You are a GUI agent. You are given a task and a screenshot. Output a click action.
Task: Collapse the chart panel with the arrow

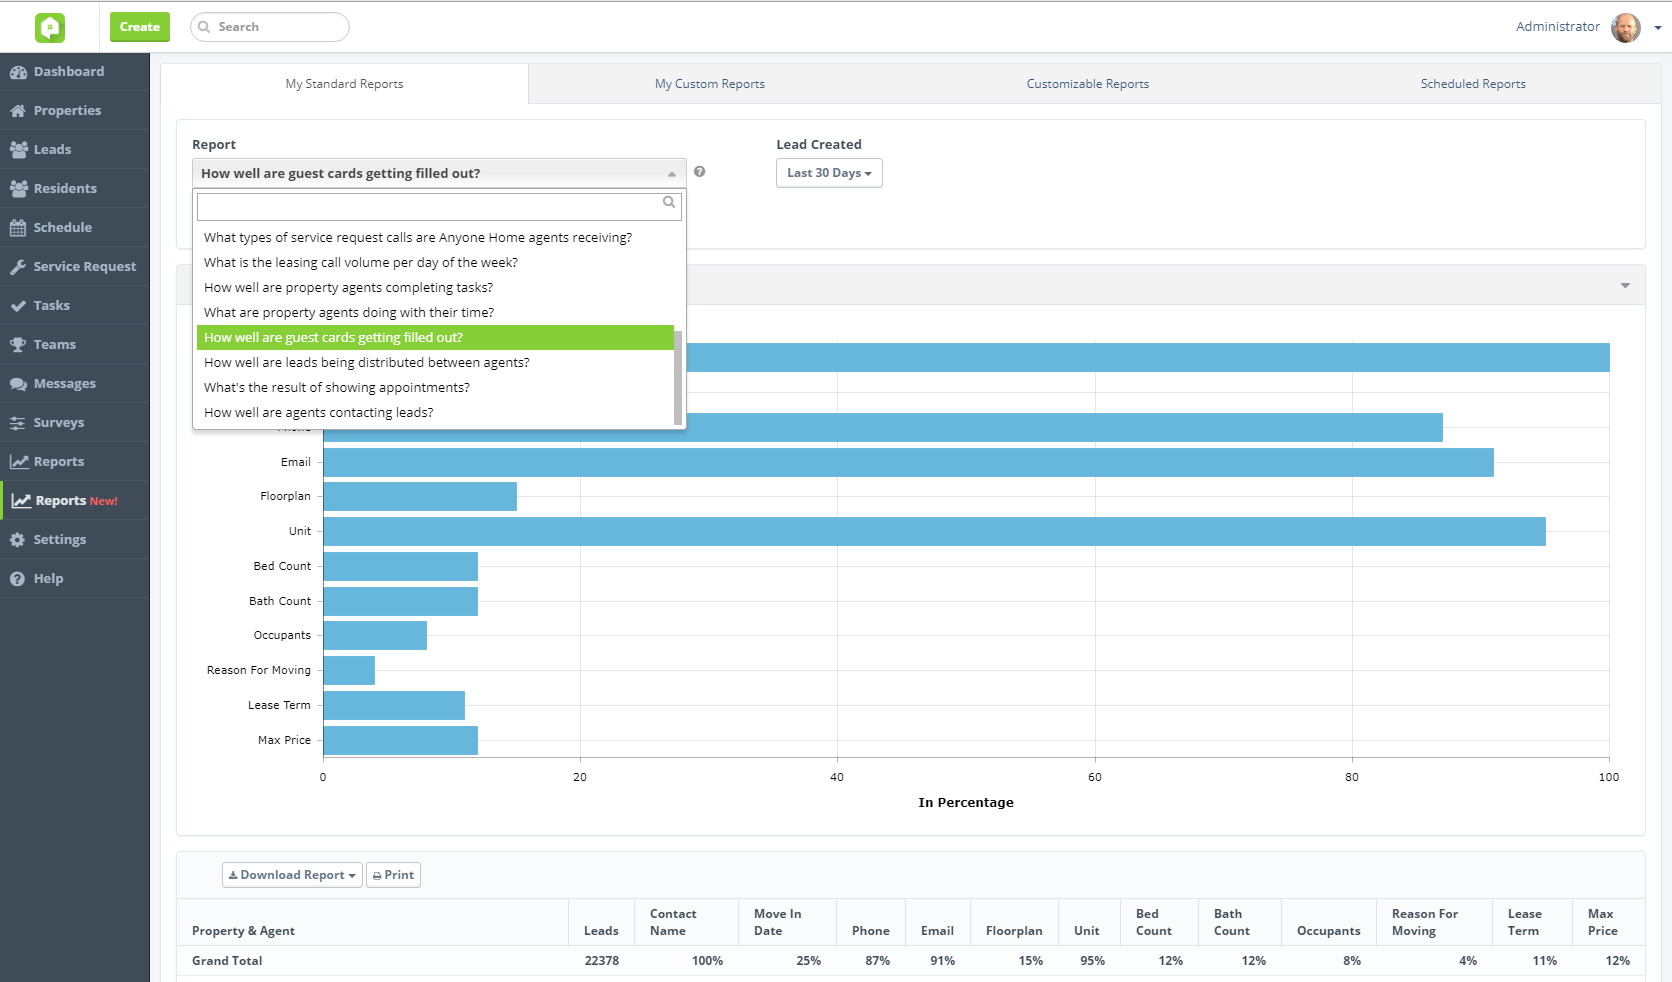[x=1625, y=286]
